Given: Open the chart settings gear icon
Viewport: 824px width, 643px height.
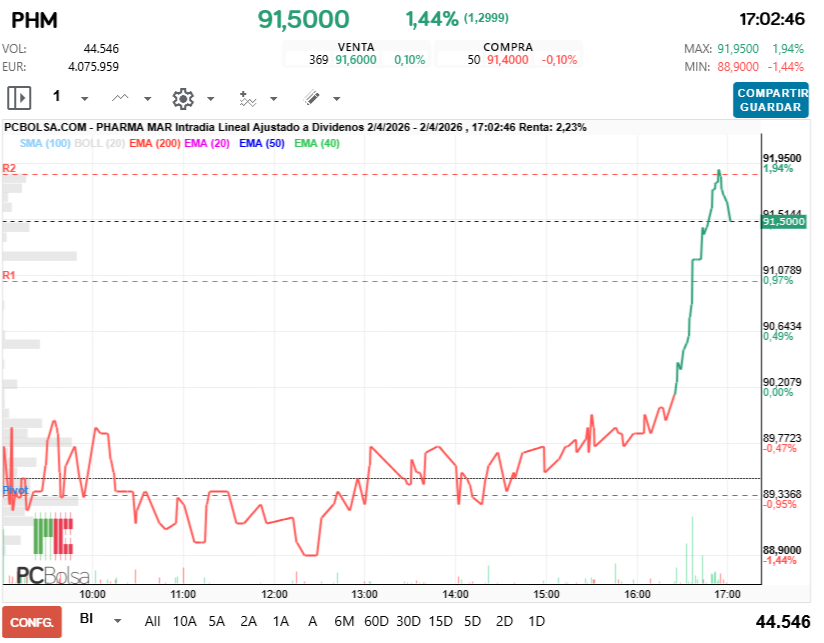Looking at the screenshot, I should tap(183, 98).
